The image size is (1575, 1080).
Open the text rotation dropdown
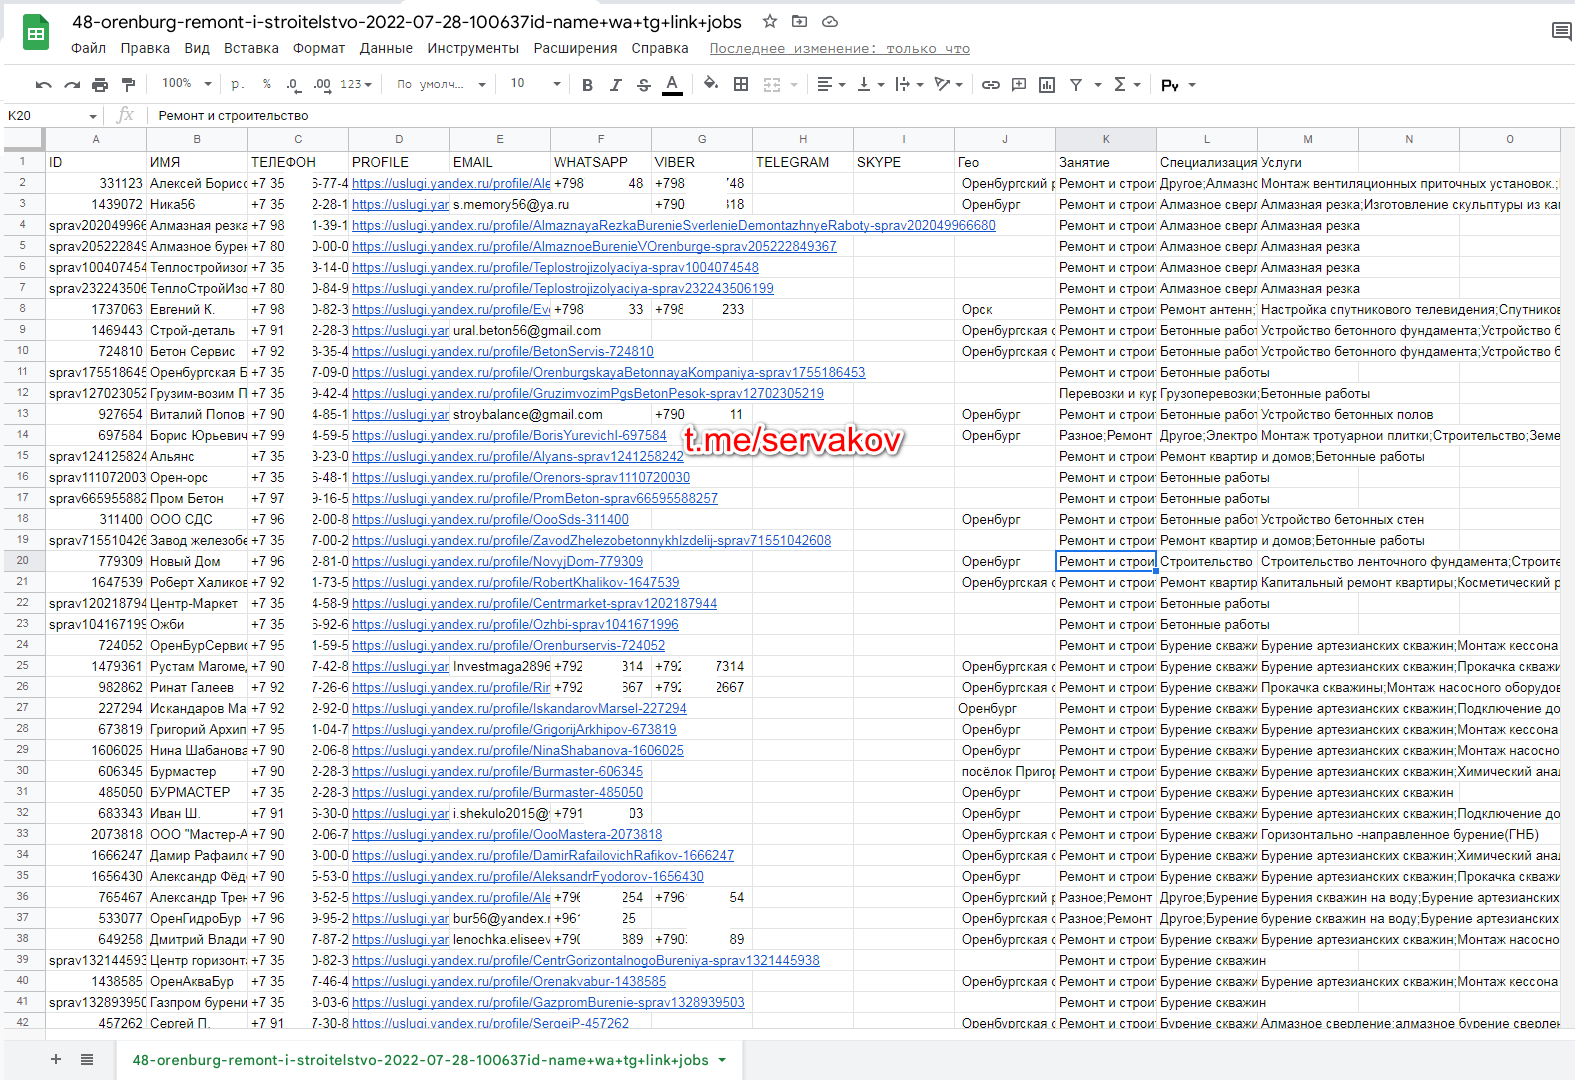(x=948, y=85)
